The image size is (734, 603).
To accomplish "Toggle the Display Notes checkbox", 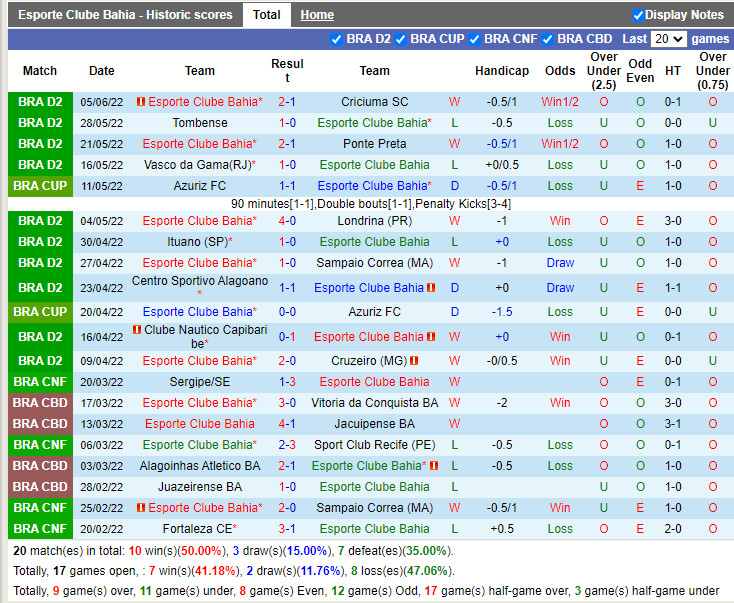I will [638, 15].
